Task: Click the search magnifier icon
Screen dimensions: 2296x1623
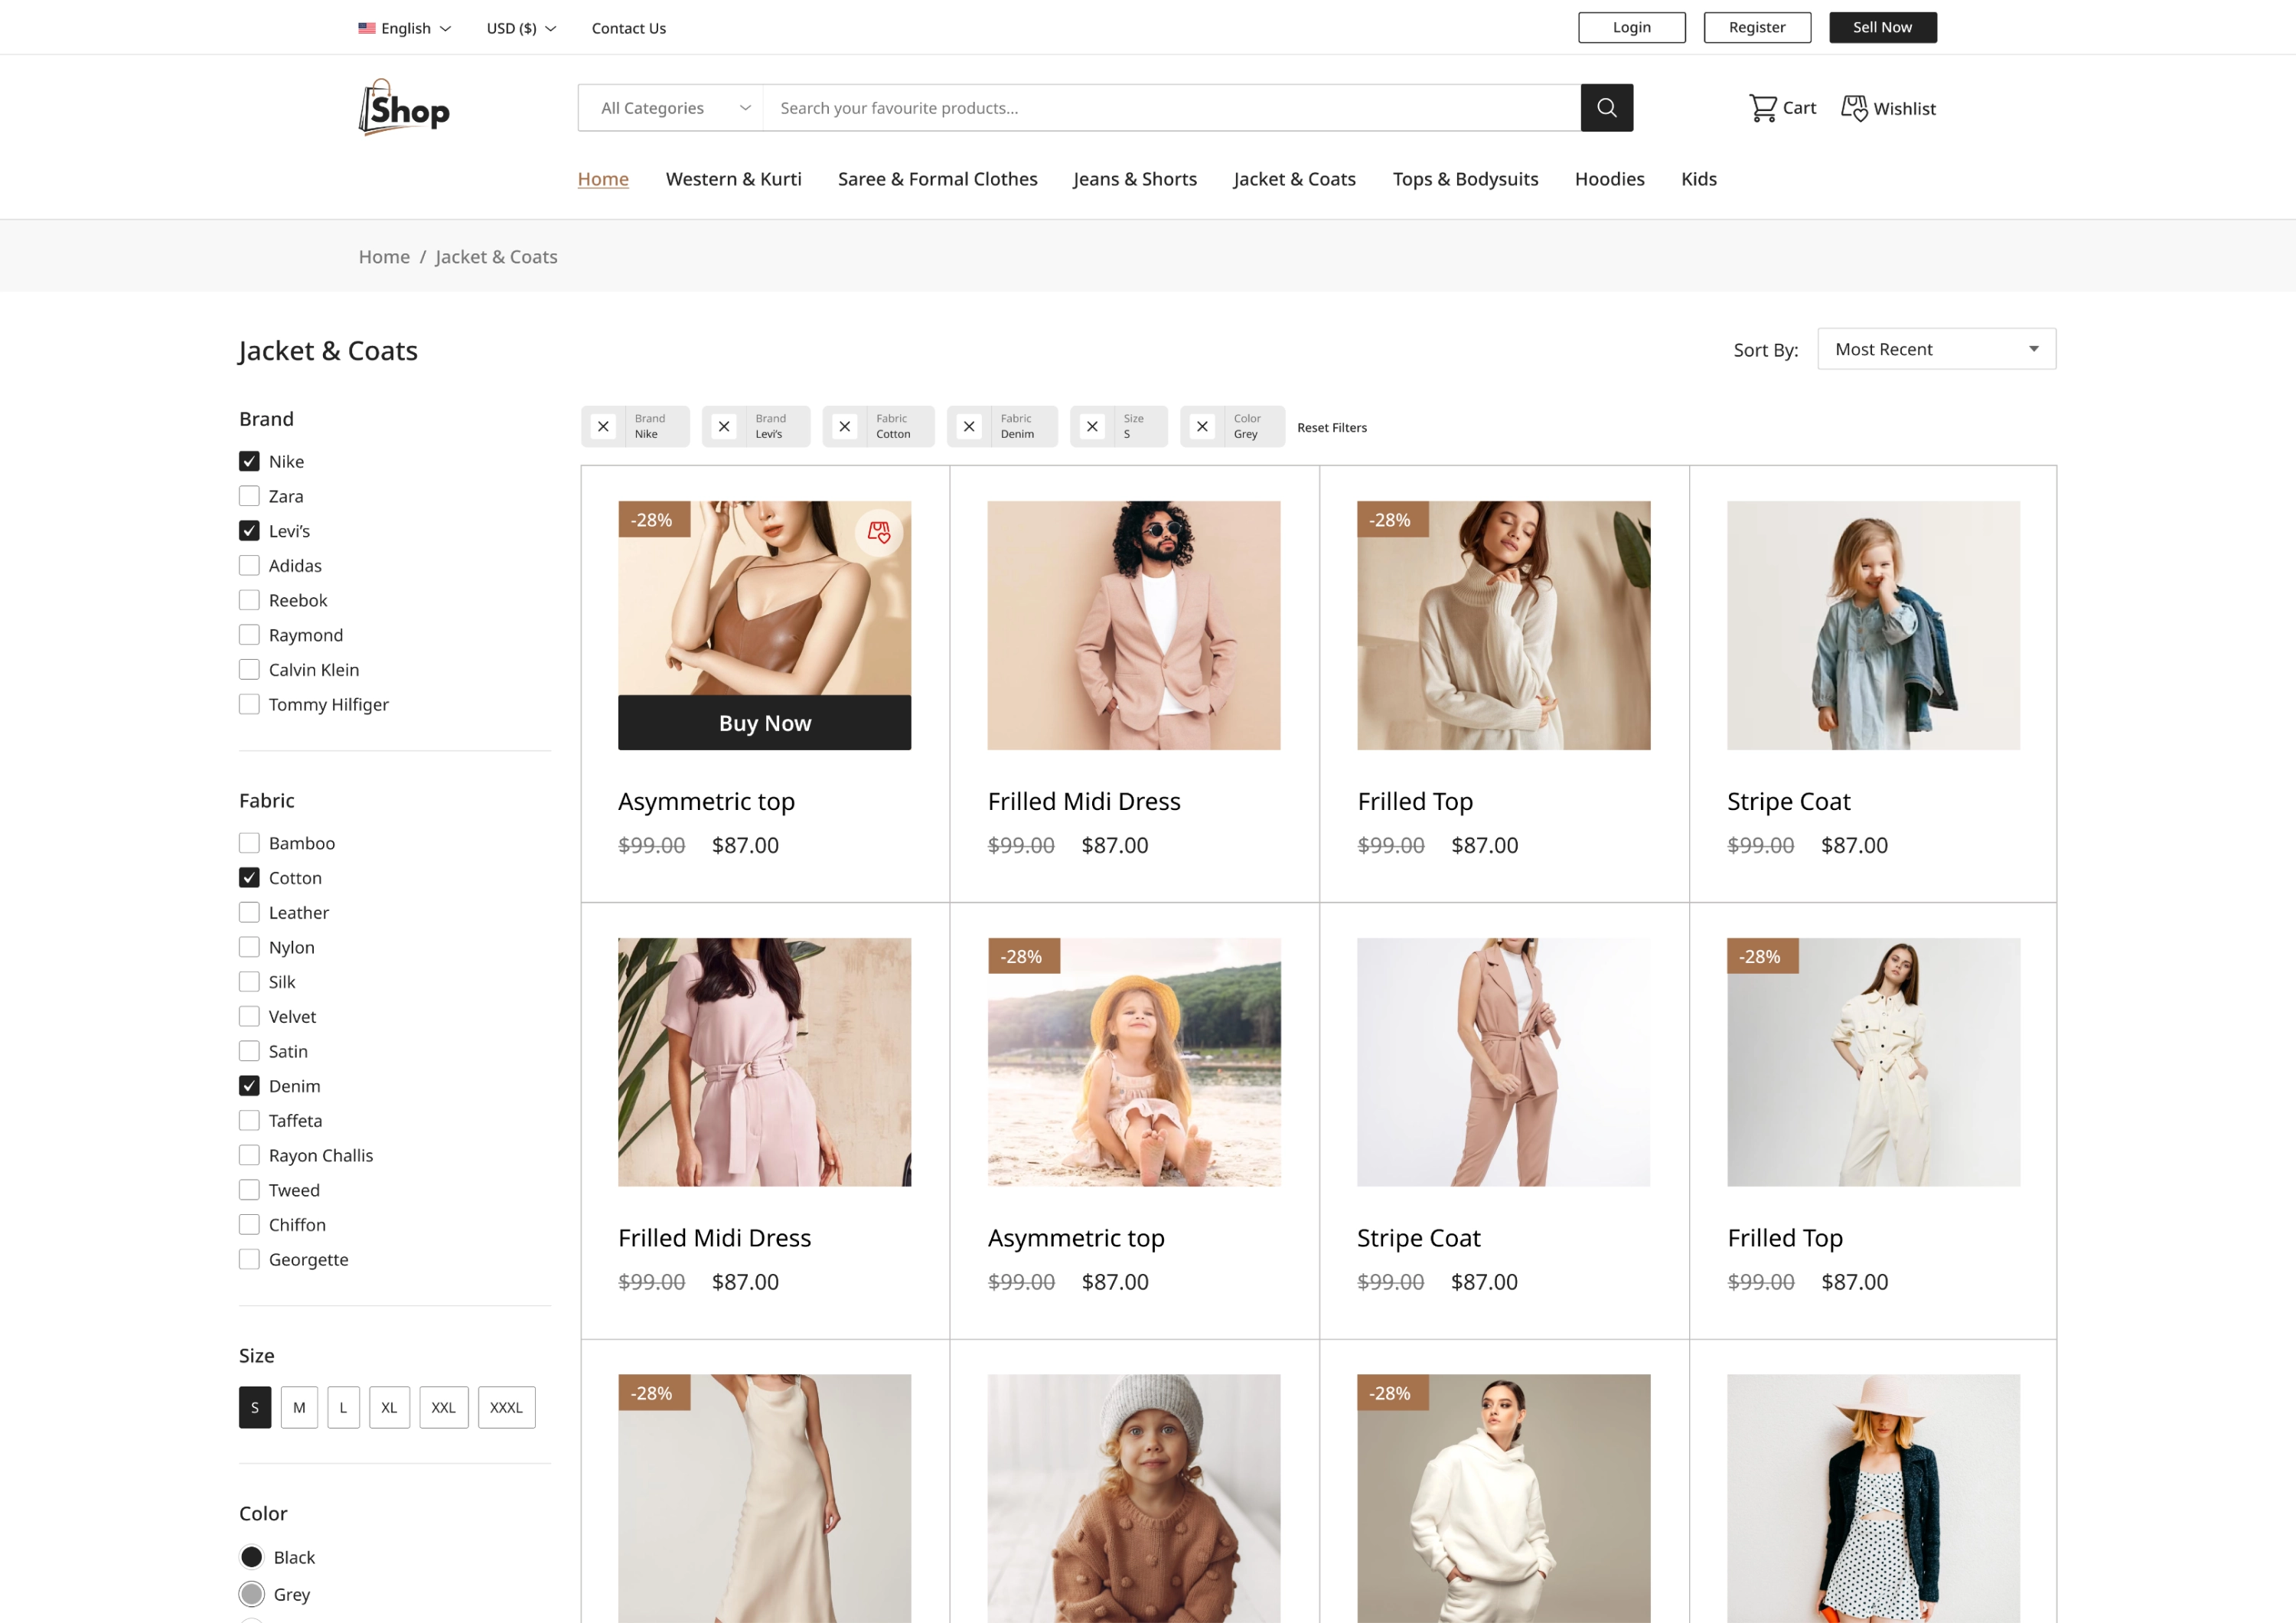Action: click(1606, 107)
